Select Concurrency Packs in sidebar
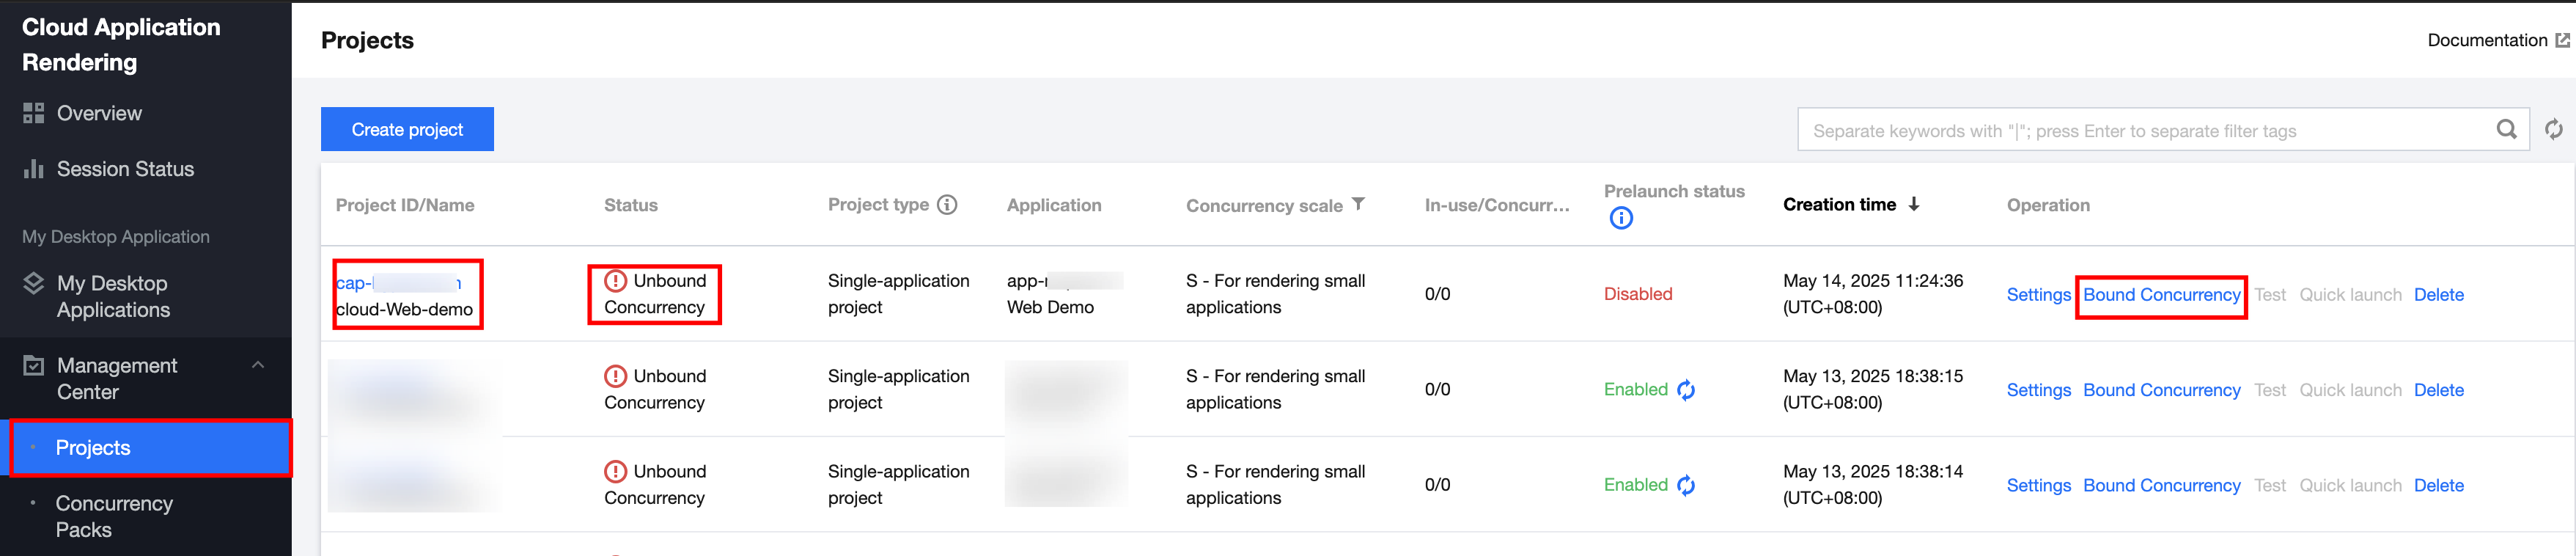The width and height of the screenshot is (2576, 556). pos(114,516)
